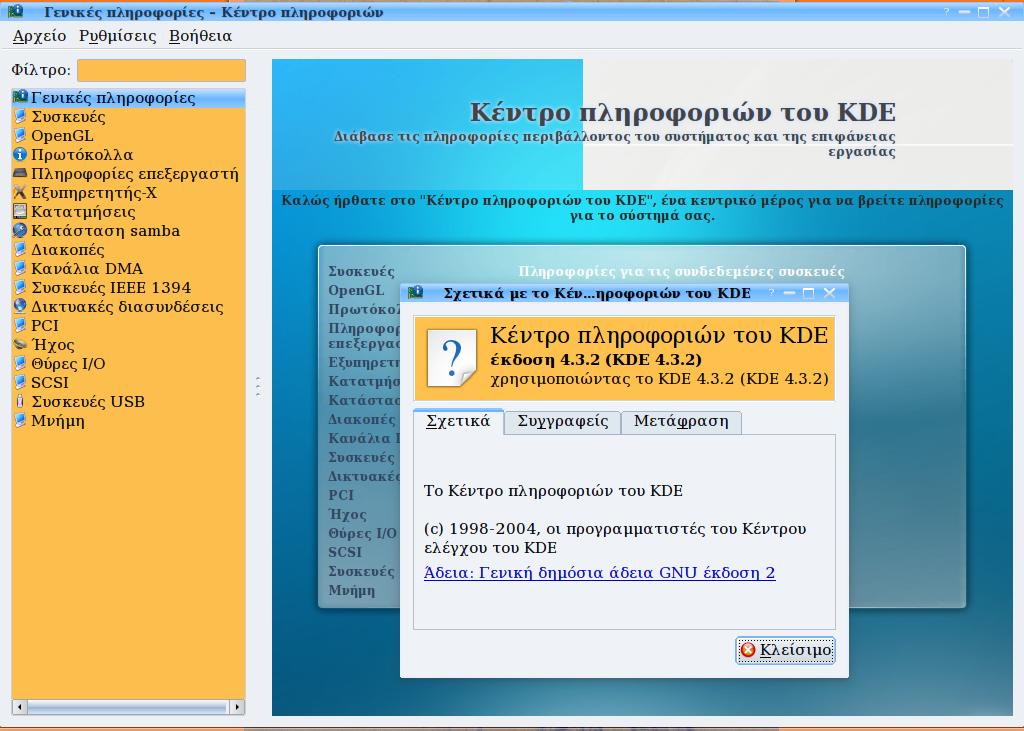Screen dimensions: 1024x731
Task: Click the main window's help question mark button
Action: (x=946, y=12)
